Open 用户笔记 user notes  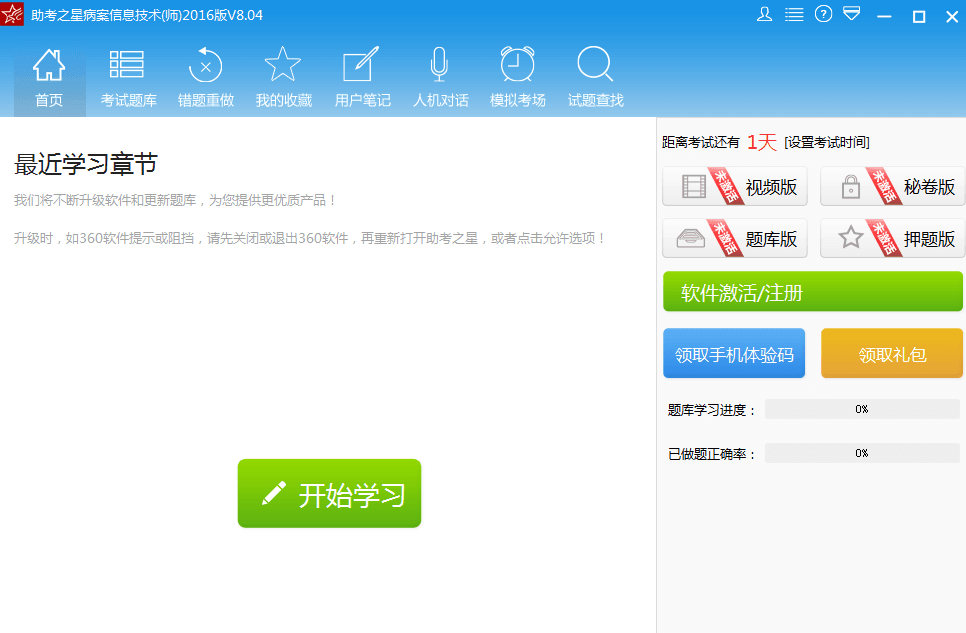[x=362, y=78]
